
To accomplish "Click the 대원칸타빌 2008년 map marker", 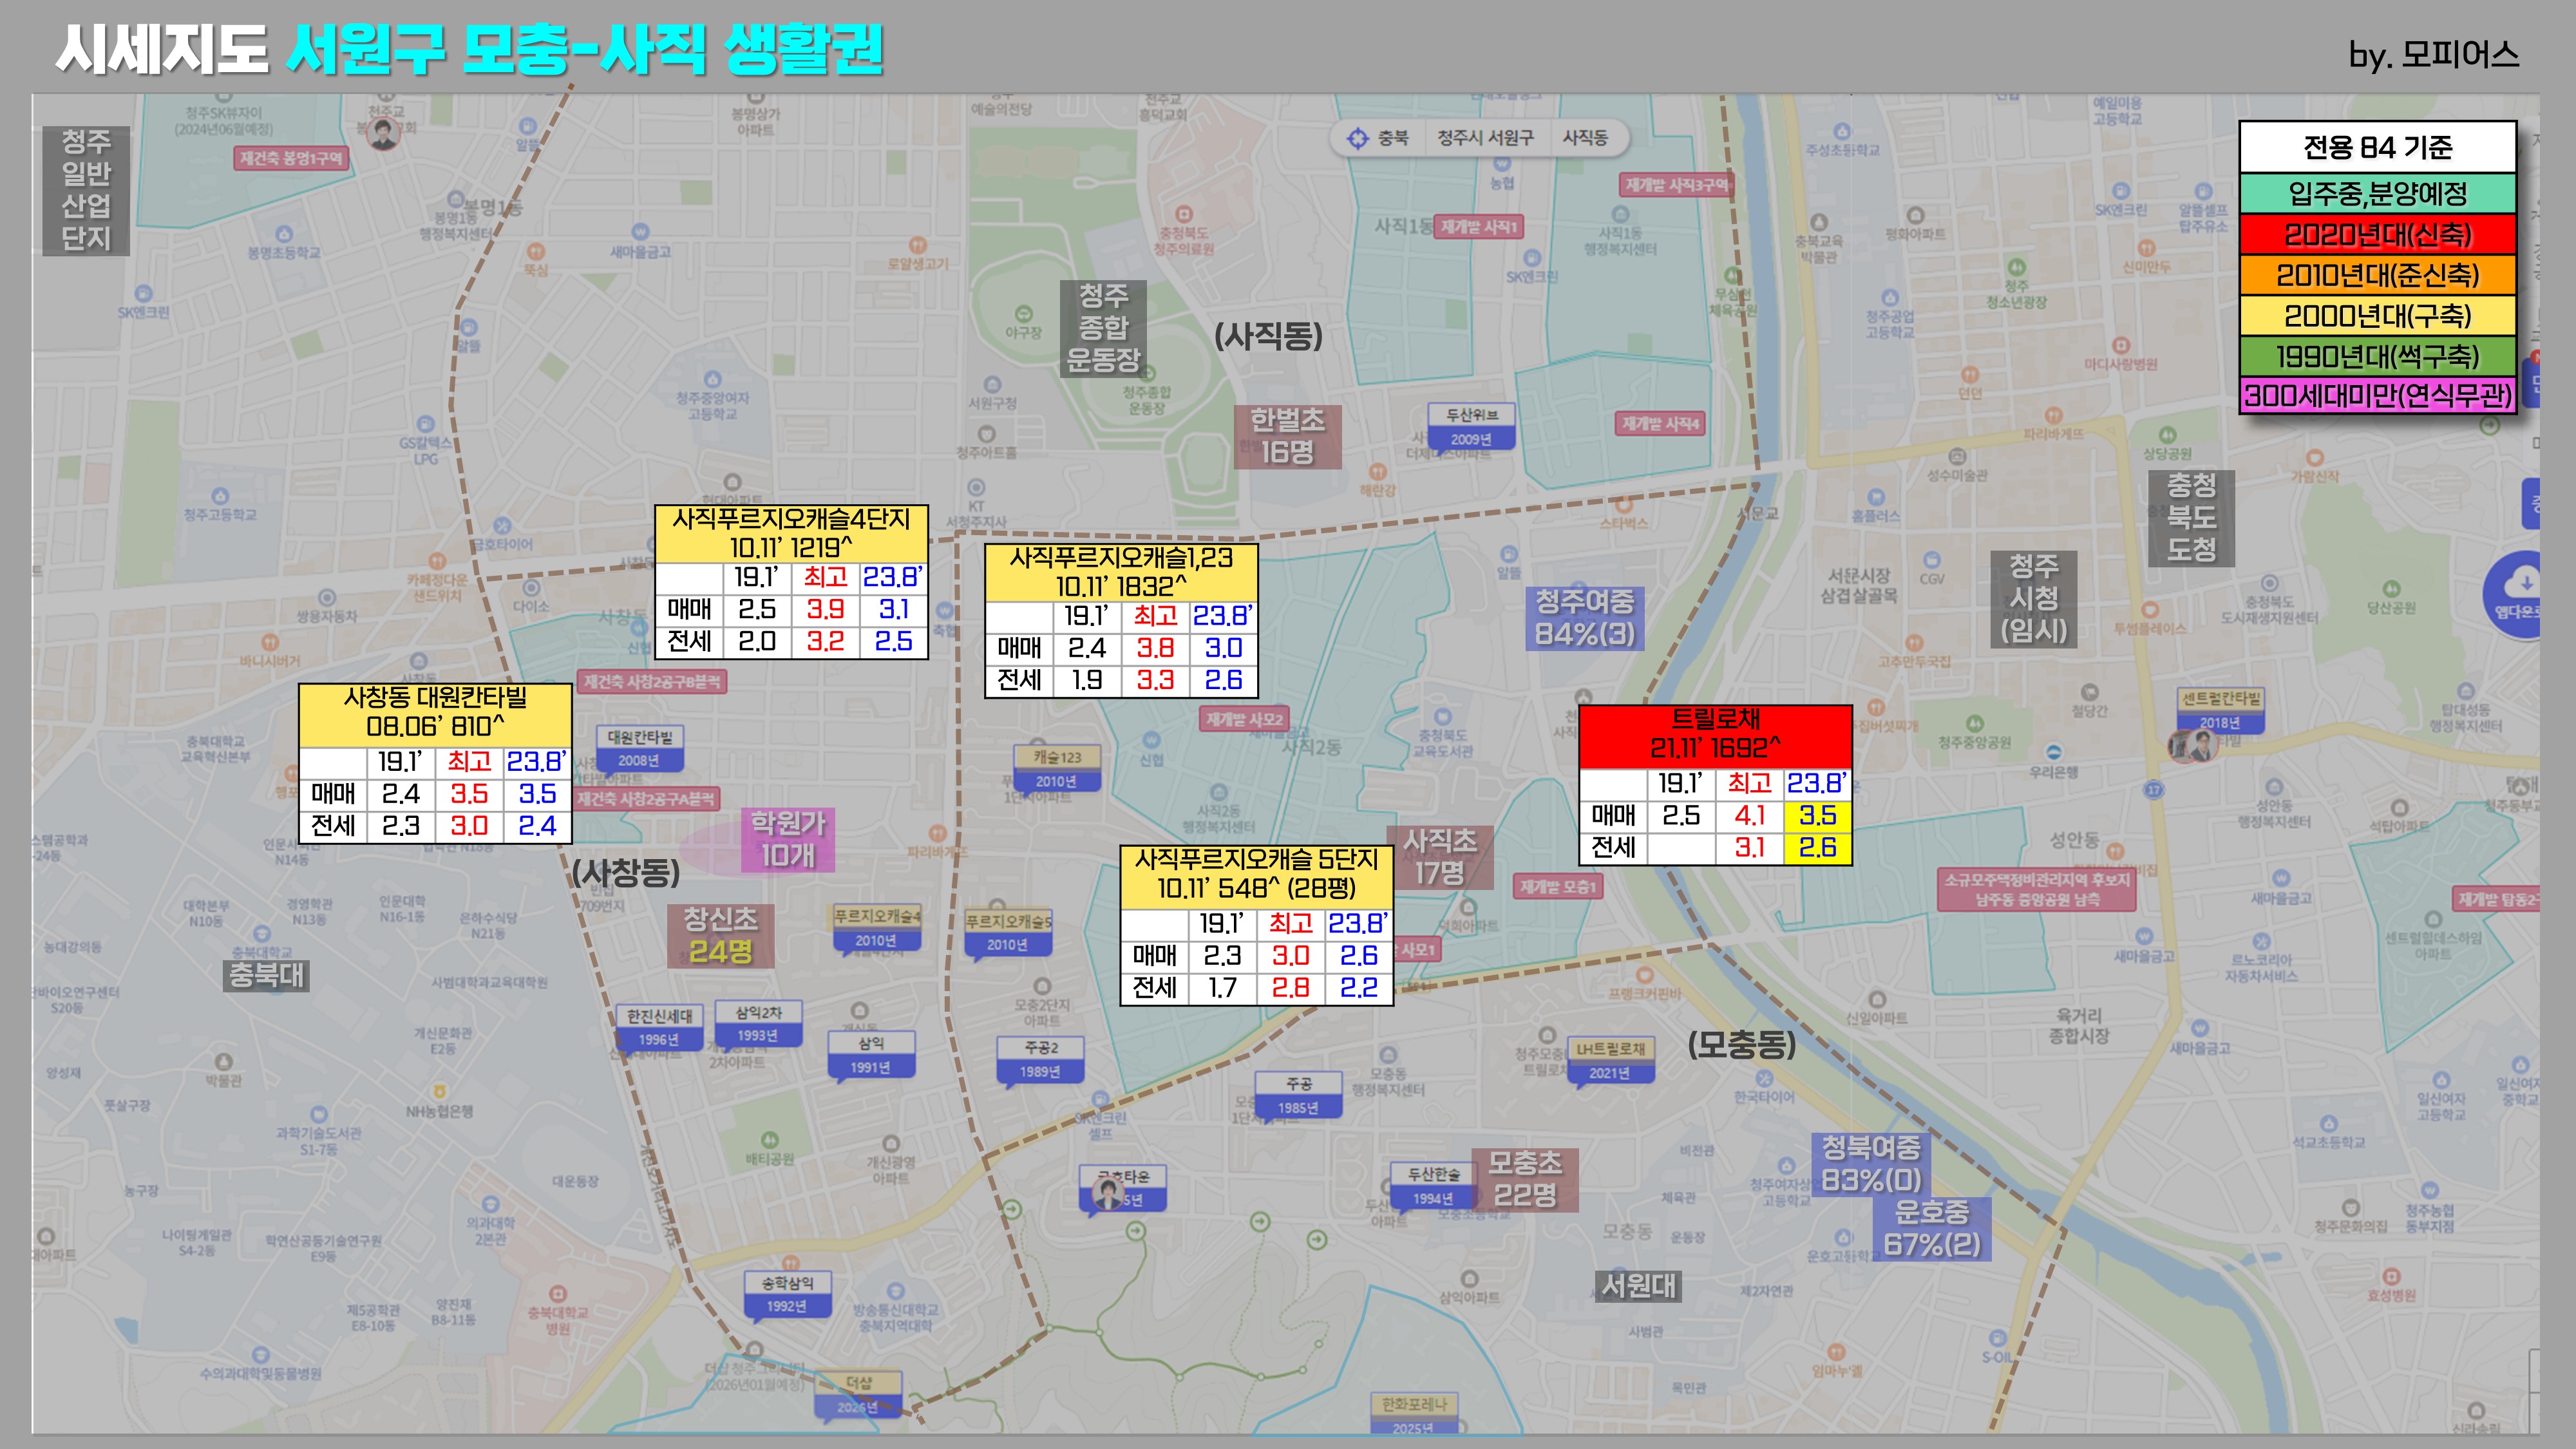I will [639, 748].
